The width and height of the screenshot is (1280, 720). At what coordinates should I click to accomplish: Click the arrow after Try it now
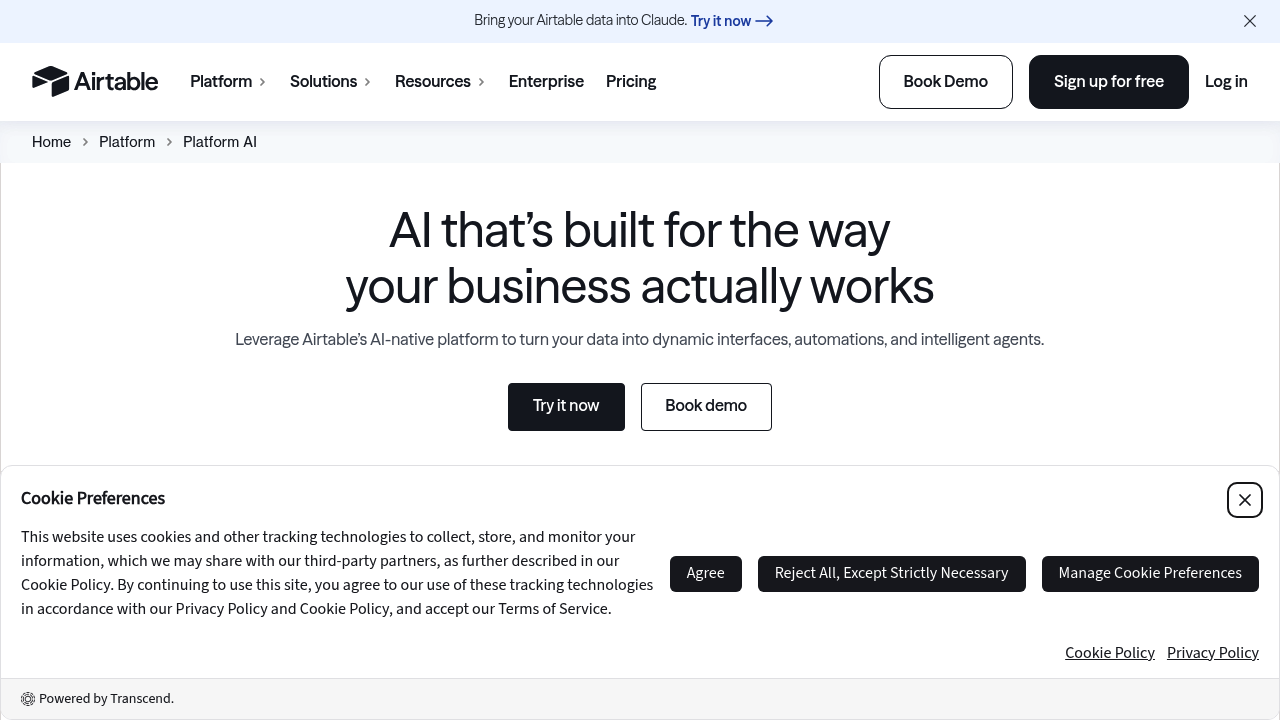coord(764,21)
